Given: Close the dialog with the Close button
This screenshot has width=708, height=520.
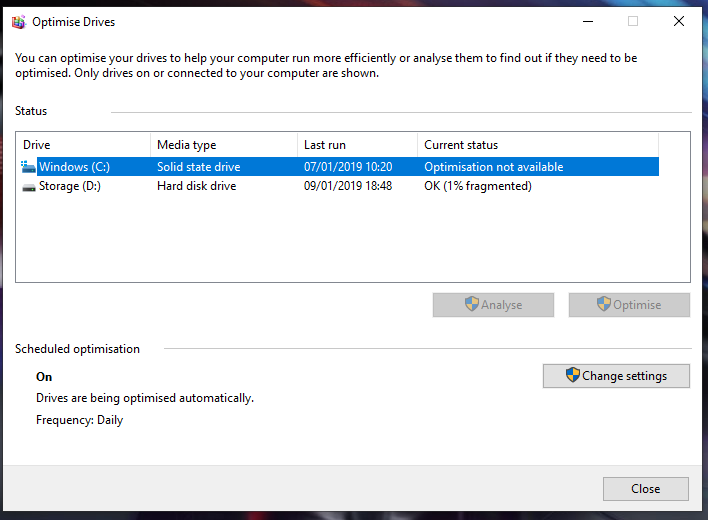Looking at the screenshot, I should [x=646, y=489].
